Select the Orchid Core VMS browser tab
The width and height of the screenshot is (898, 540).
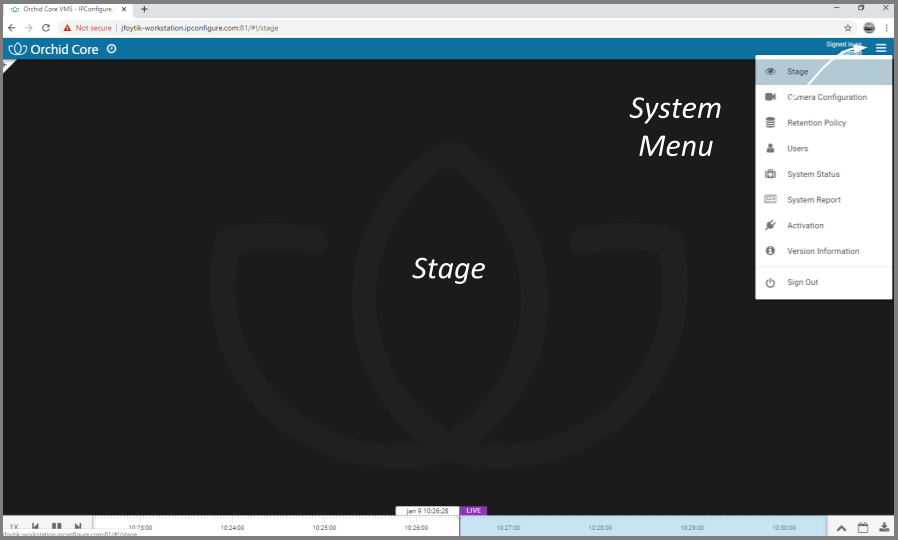coord(68,9)
